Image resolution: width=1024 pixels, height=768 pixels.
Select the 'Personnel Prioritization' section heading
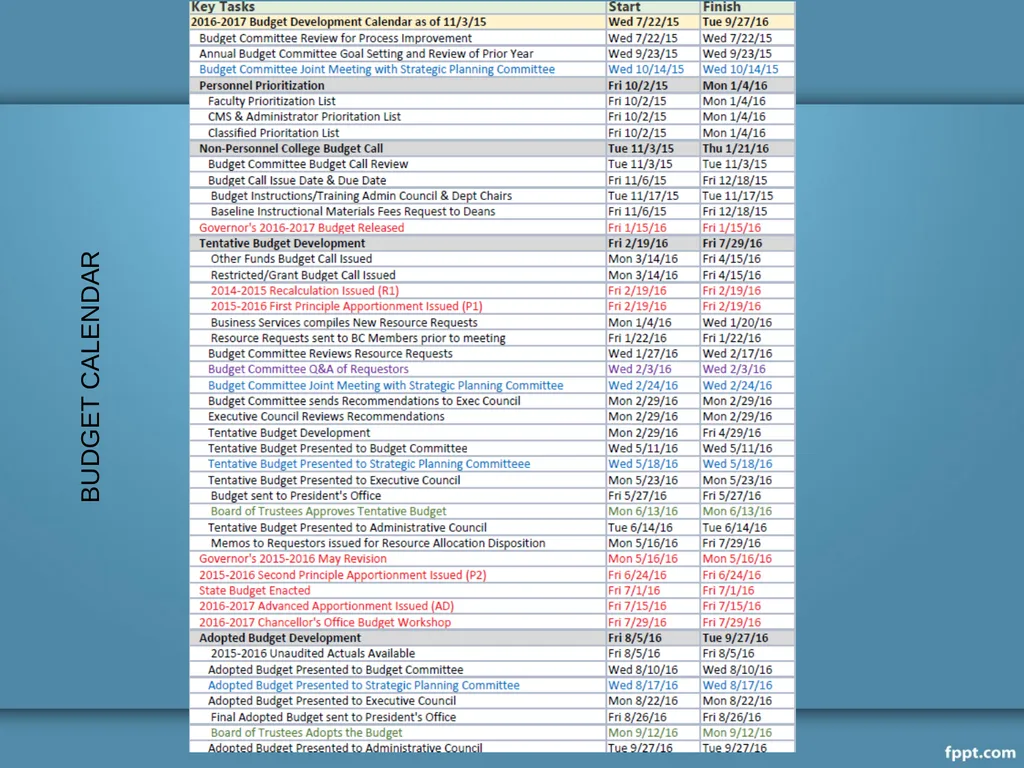pos(261,86)
